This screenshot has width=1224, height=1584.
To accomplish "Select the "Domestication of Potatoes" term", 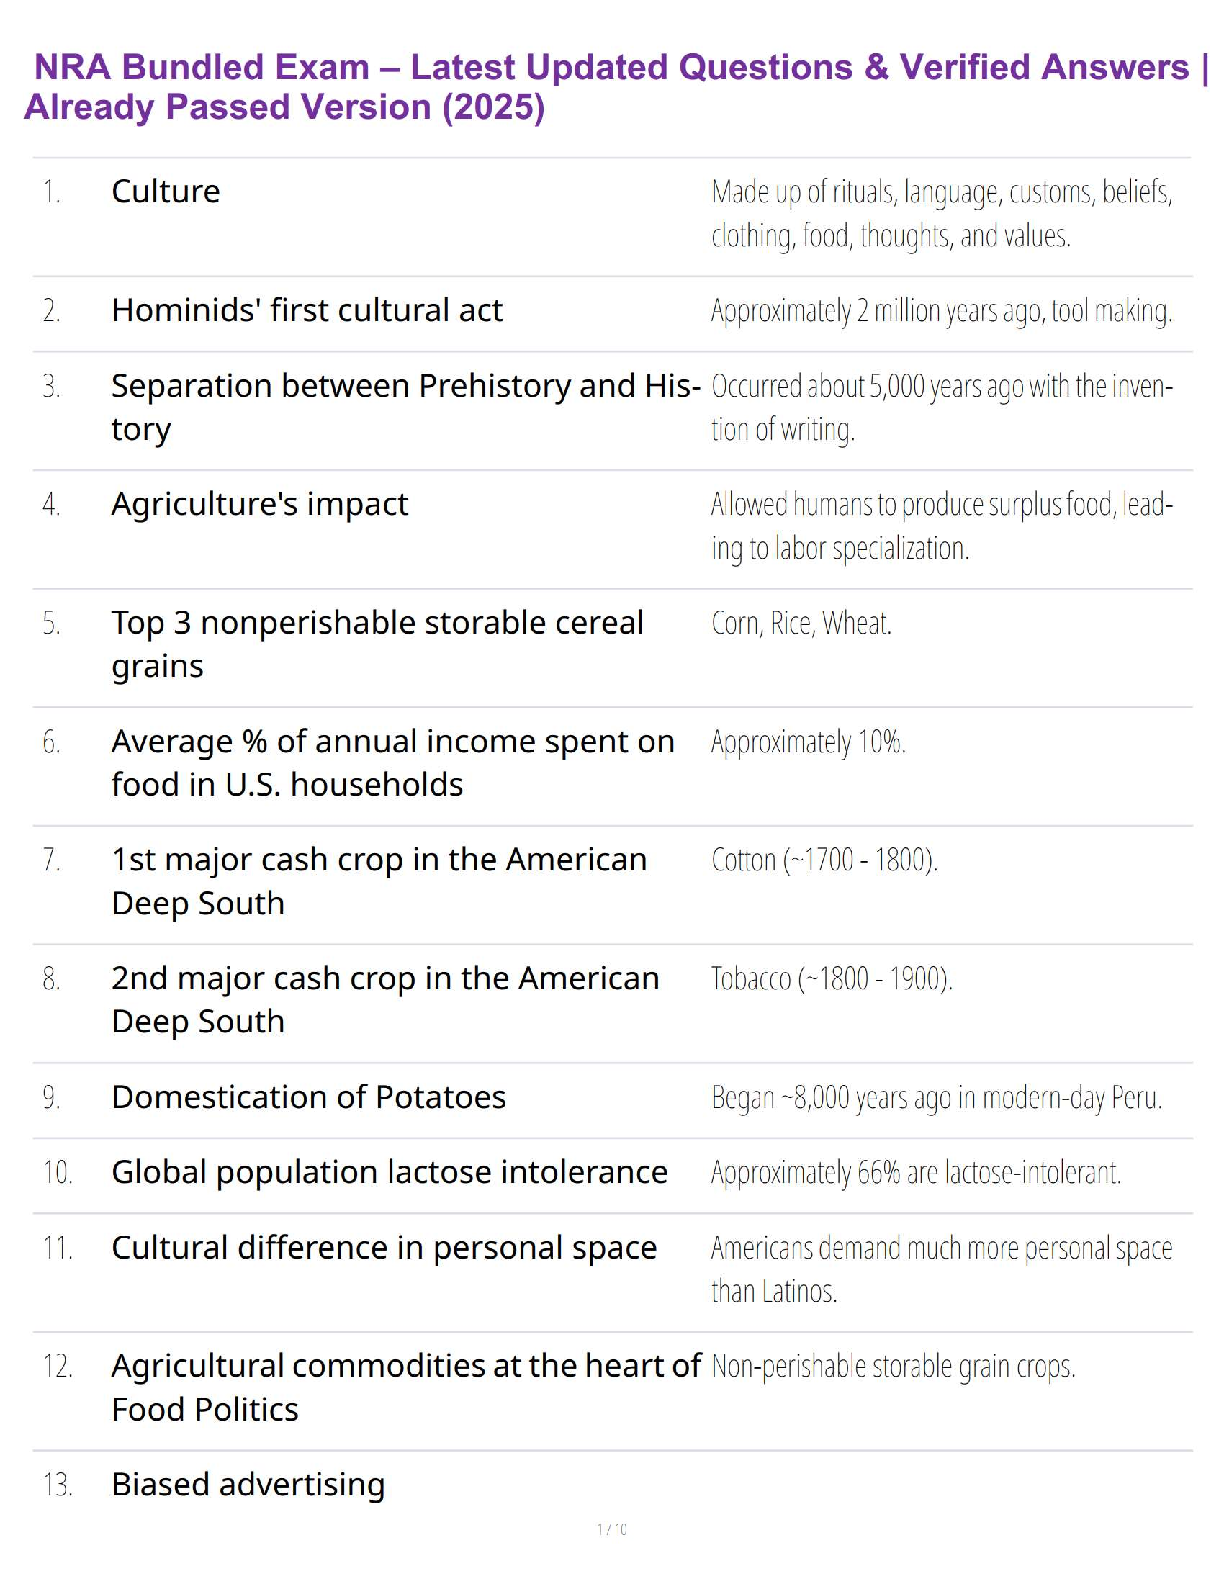I will (308, 1097).
